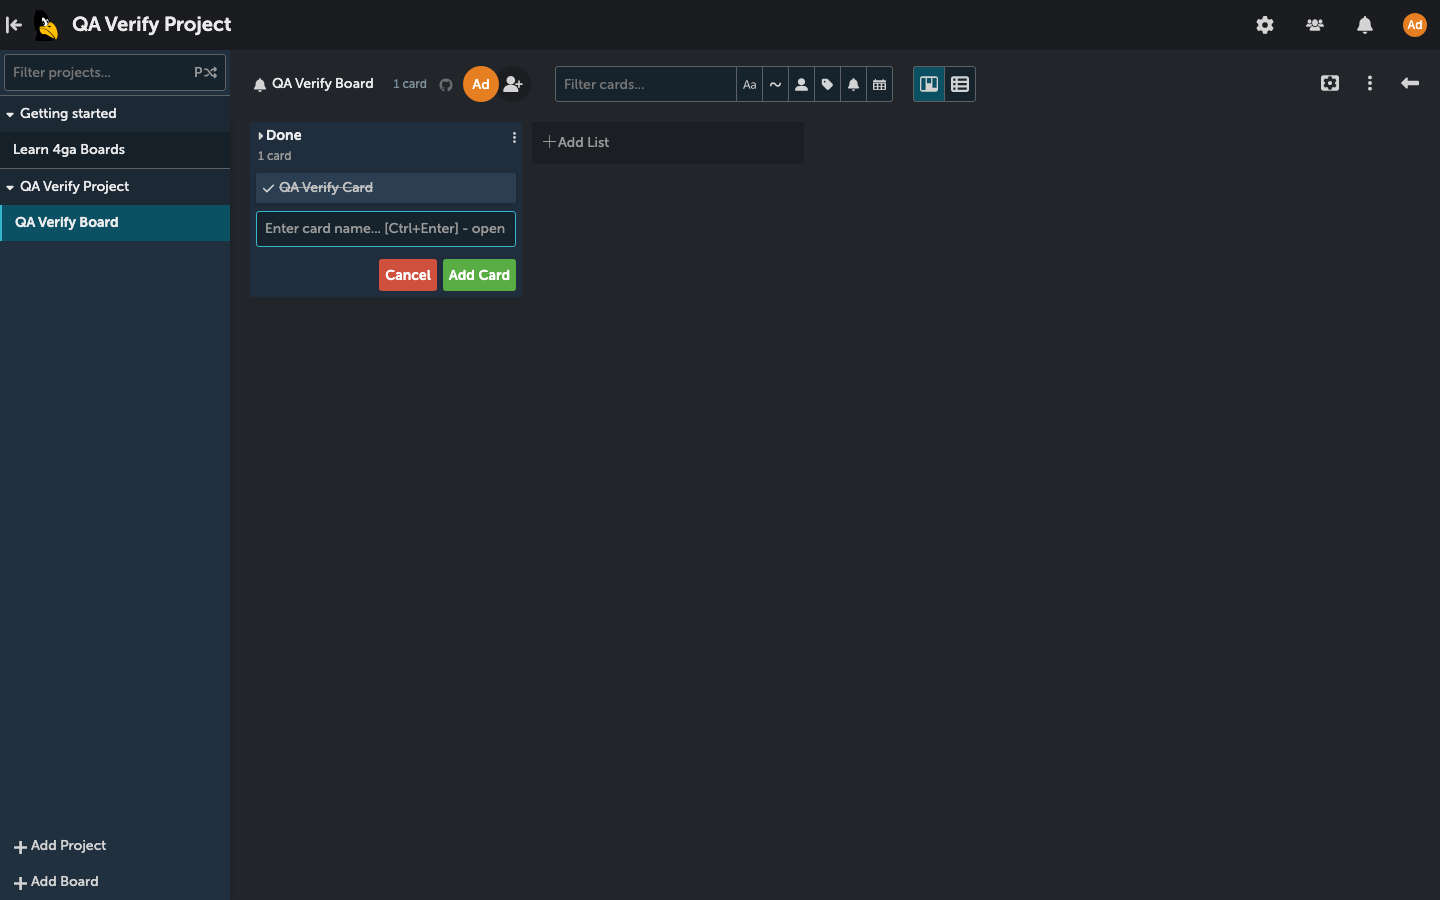This screenshot has width=1440, height=900.
Task: Click the GitHub icon next to card count
Action: tap(446, 85)
